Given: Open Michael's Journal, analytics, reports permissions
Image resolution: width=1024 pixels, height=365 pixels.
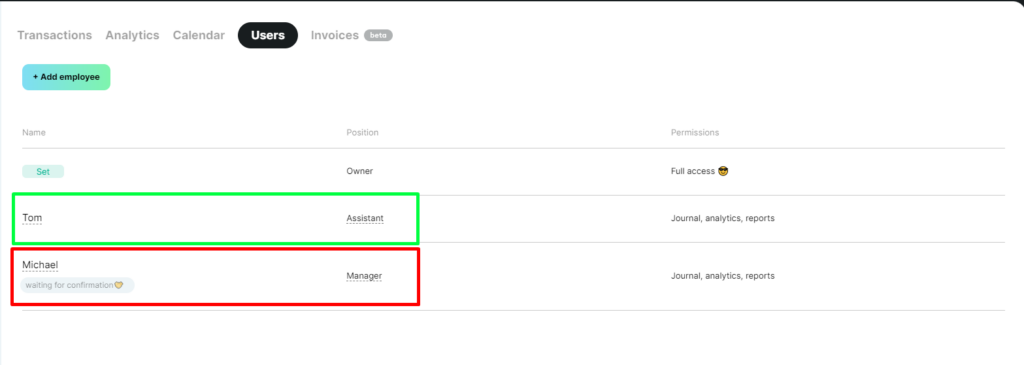Looking at the screenshot, I should (722, 276).
